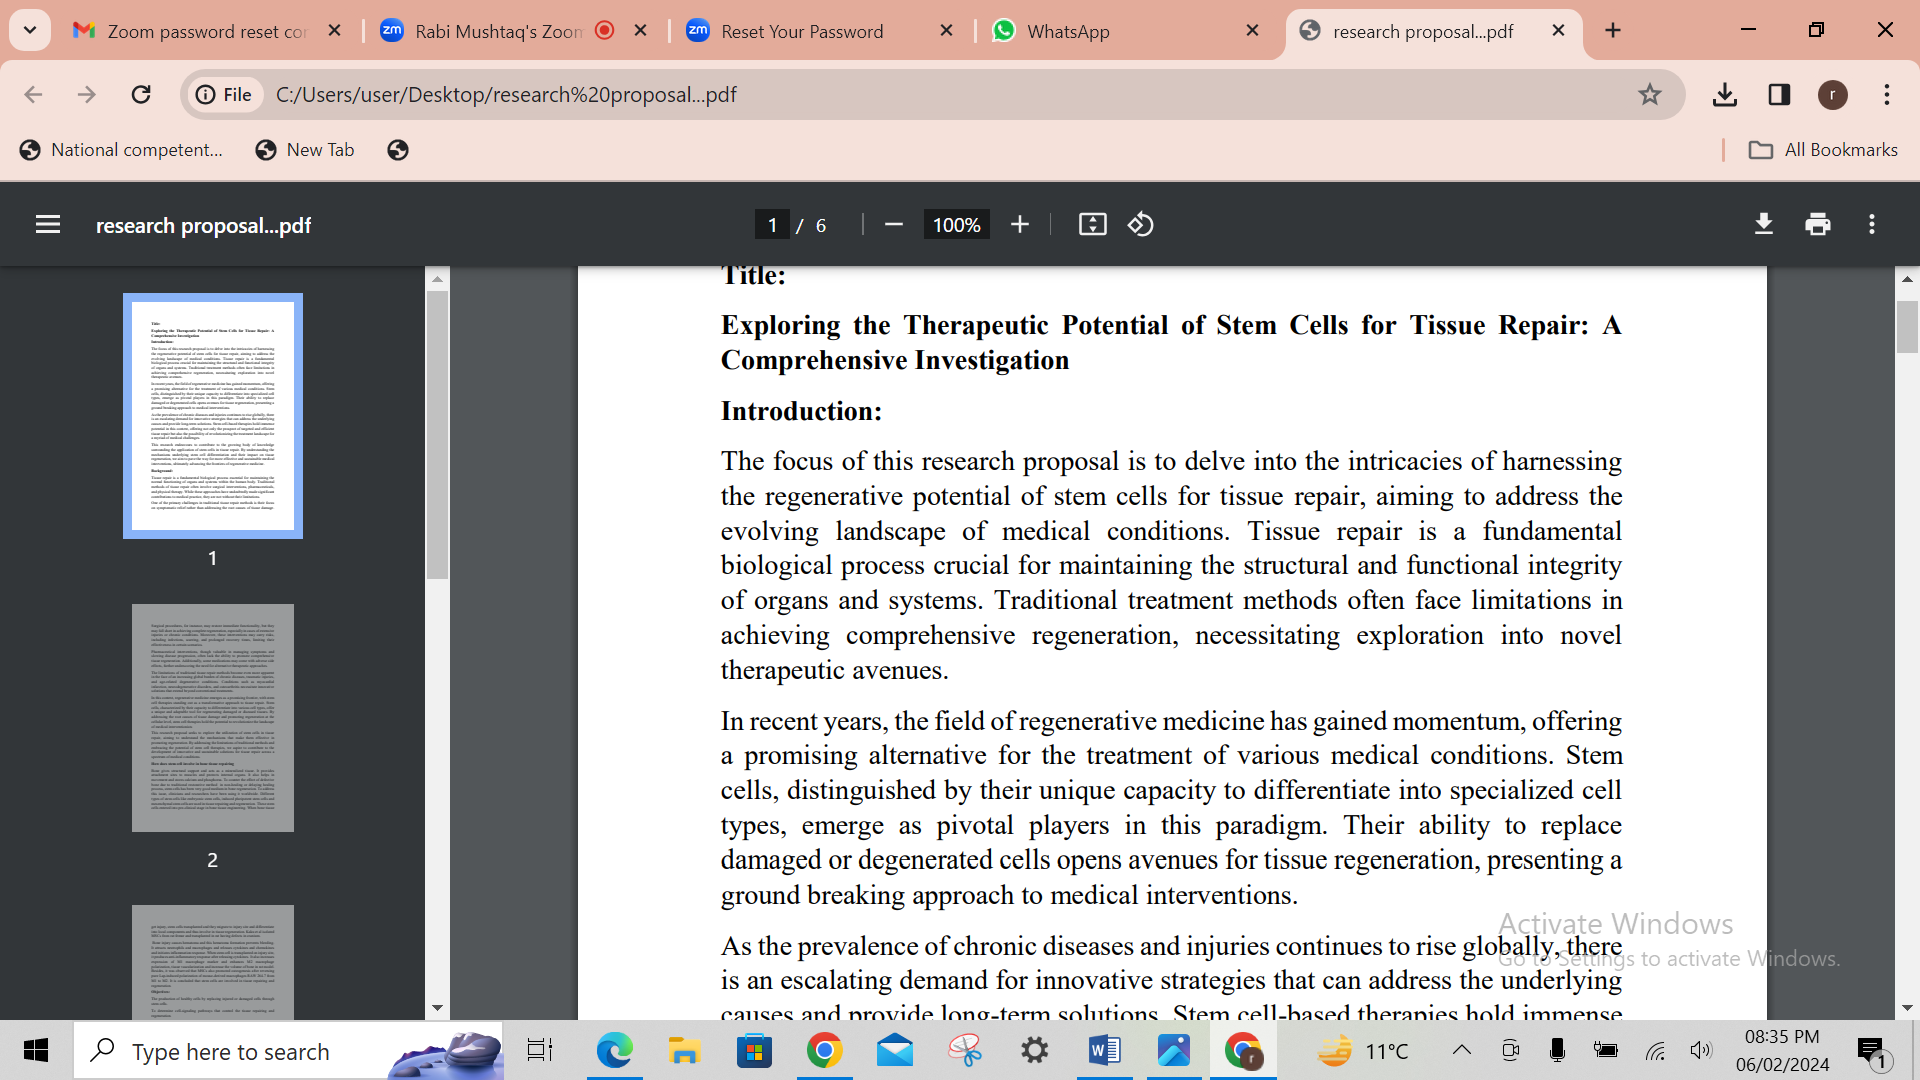Close the WhatsApp tab
Image resolution: width=1920 pixels, height=1080 pixels.
(1253, 31)
